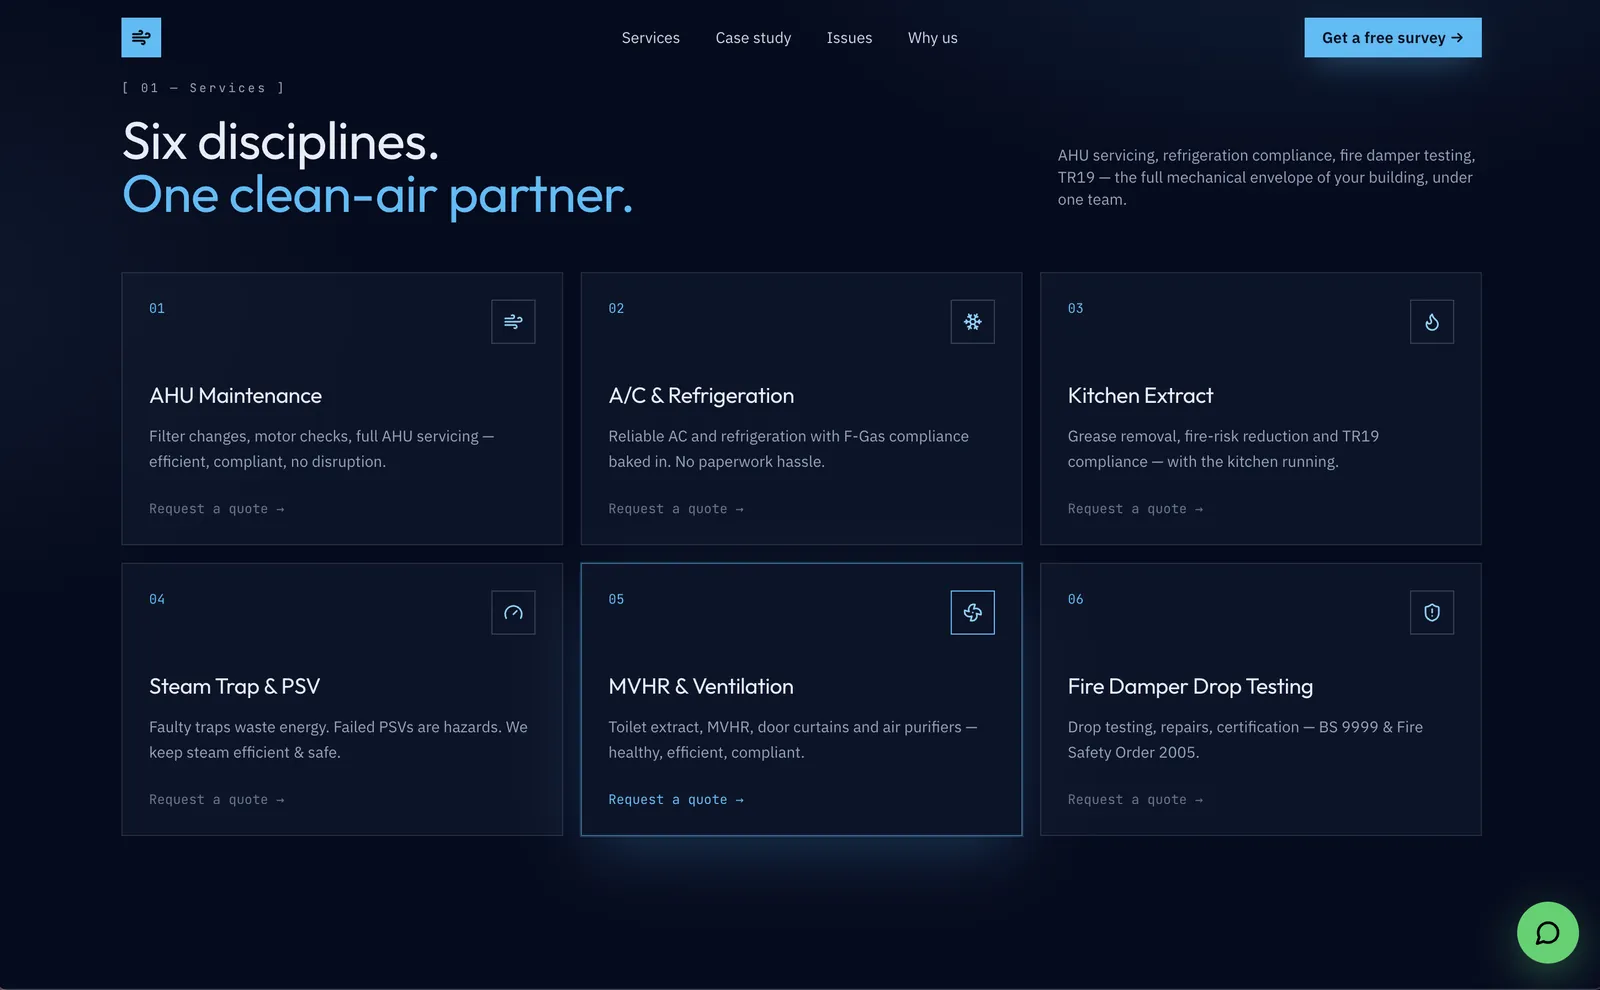Screen dimensions: 1600x990
Task: Open the Case study nav item
Action: (753, 38)
